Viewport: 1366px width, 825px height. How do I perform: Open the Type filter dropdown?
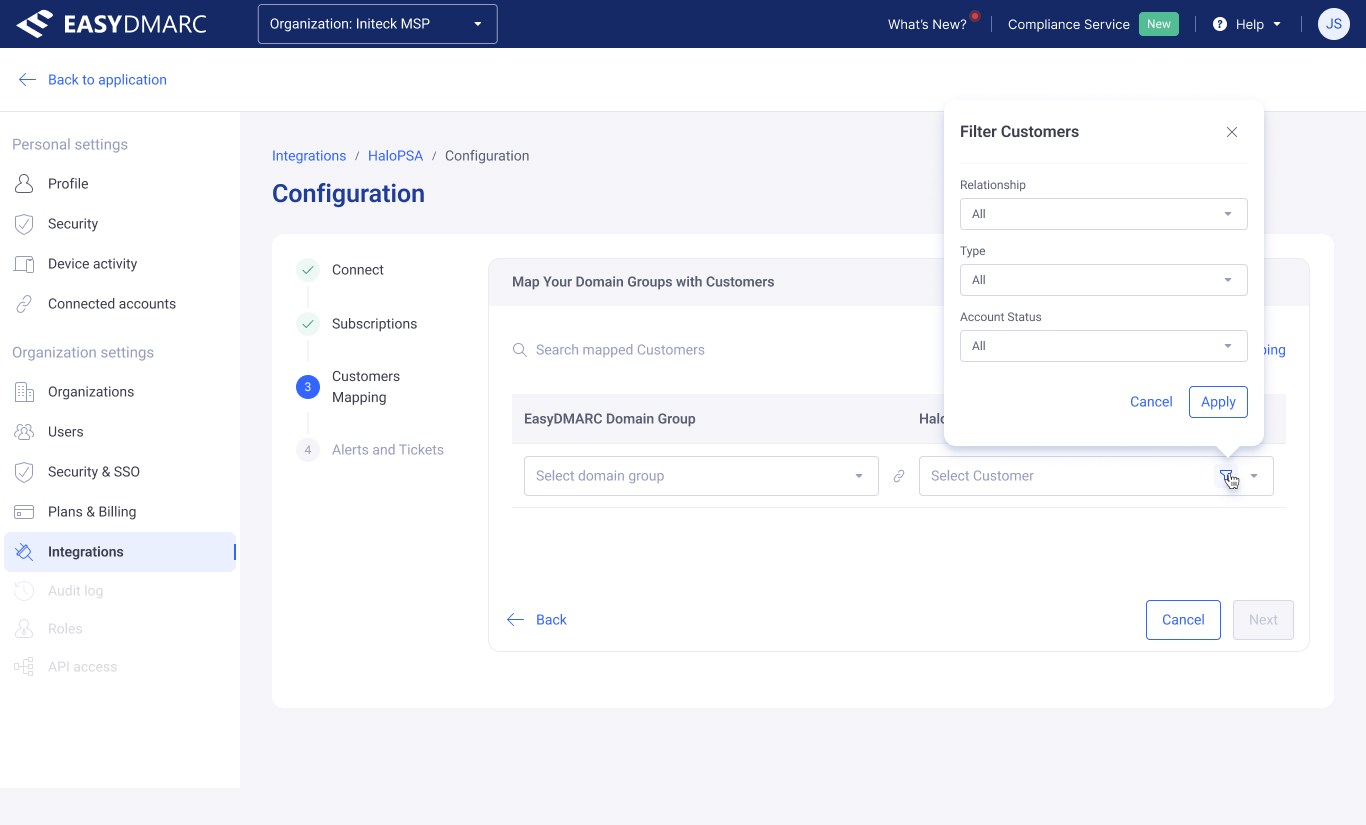(x=1104, y=280)
